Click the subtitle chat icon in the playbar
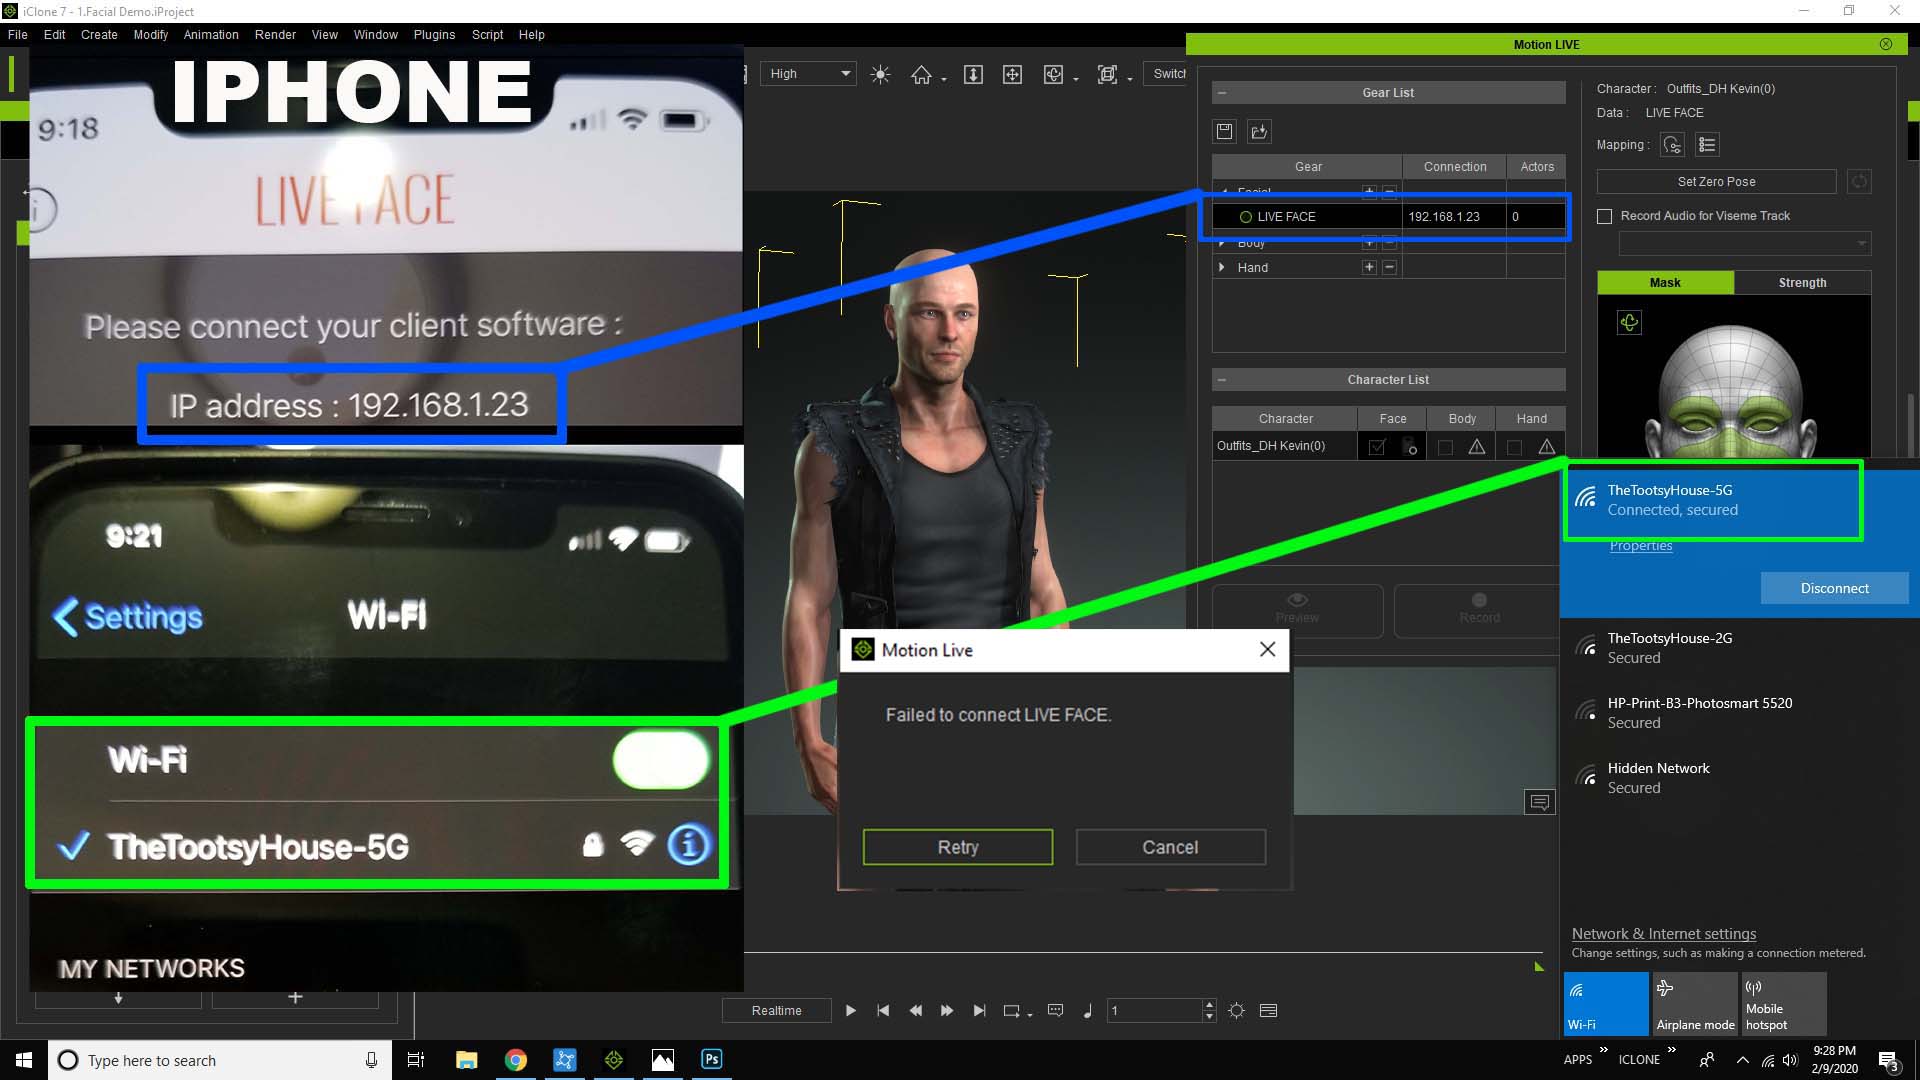 [x=1055, y=1011]
